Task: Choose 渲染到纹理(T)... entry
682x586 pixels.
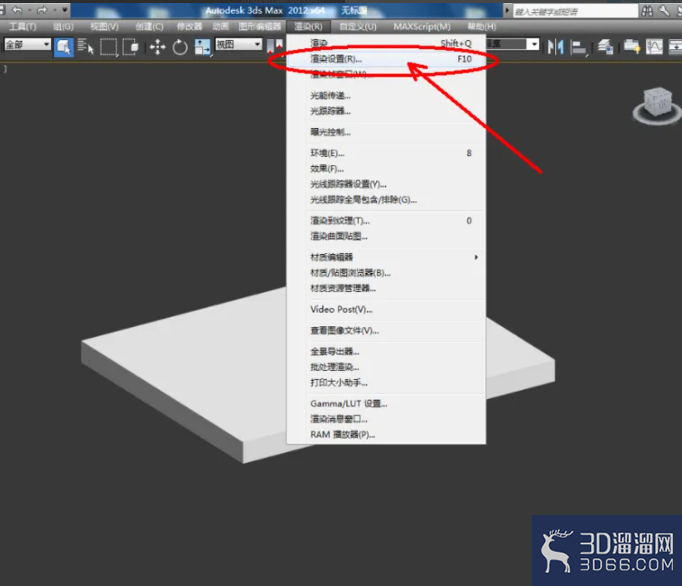Action: coord(386,221)
